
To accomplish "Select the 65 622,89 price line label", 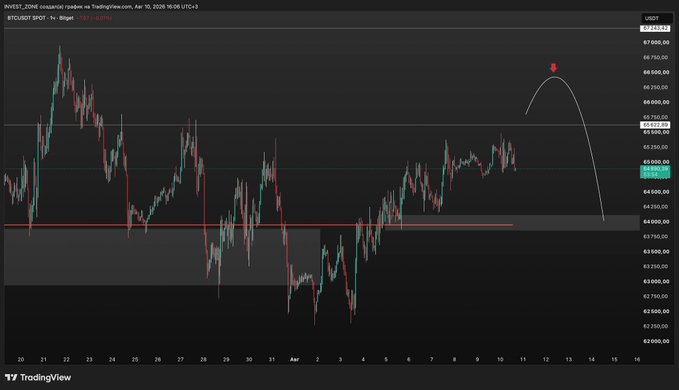I will [655, 125].
